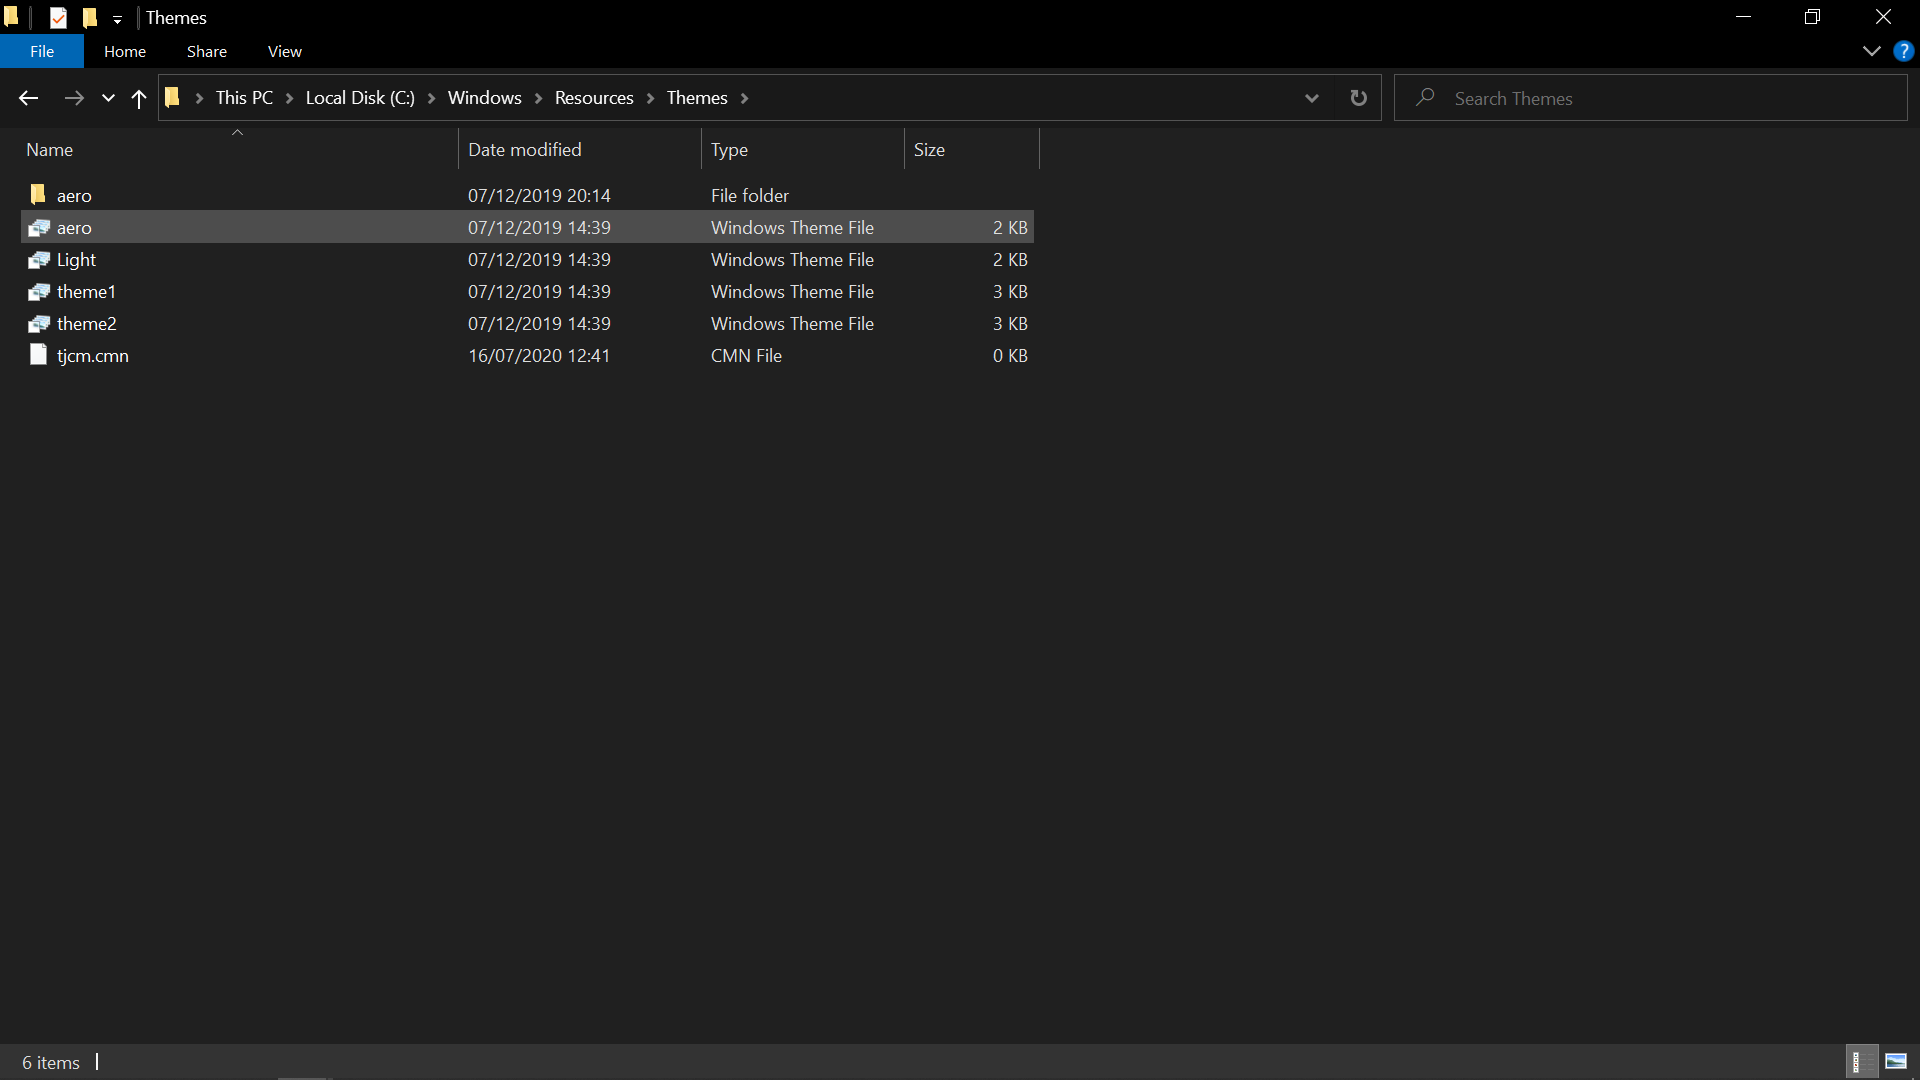Click the tjcm.cmn file icon
Viewport: 1920px width, 1080px height.
click(39, 355)
